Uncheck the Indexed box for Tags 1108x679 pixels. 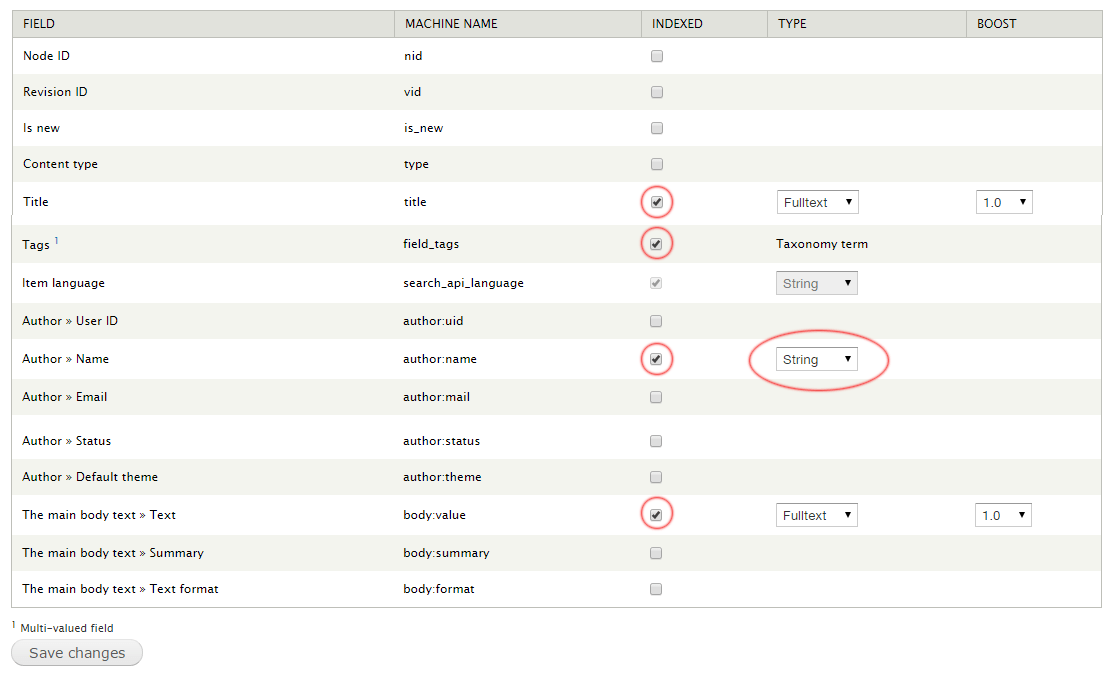point(656,243)
